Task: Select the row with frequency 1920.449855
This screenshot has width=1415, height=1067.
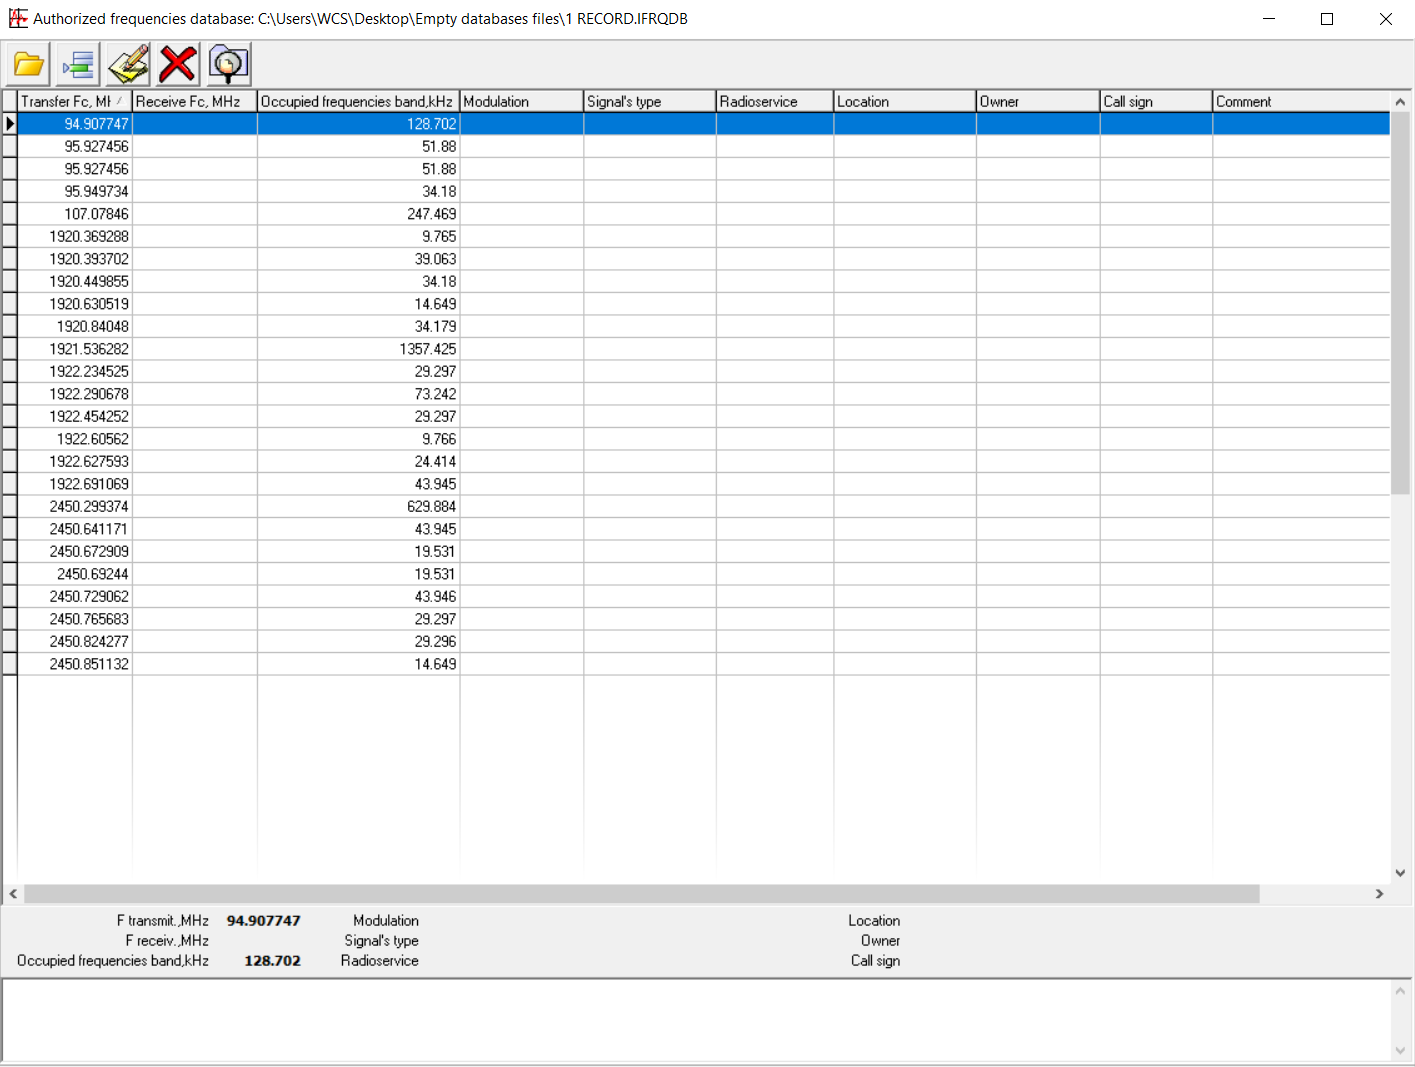Action: click(x=703, y=281)
